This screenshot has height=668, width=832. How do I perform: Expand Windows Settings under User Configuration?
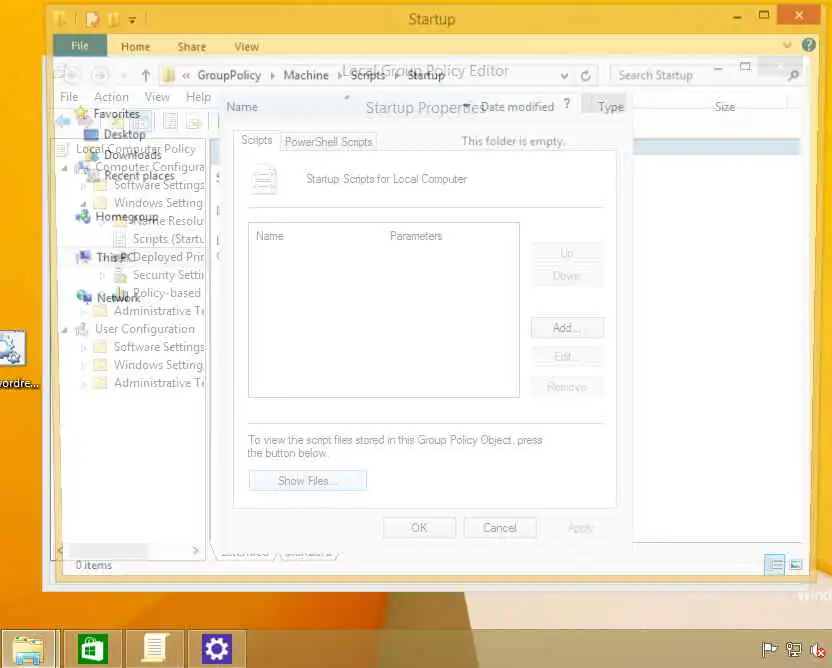(x=83, y=366)
